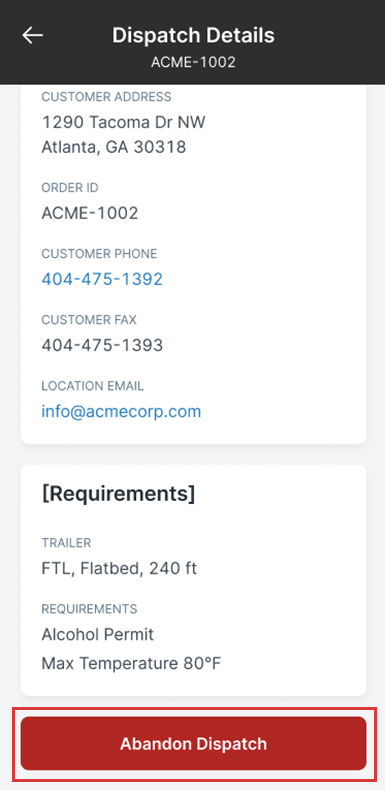This screenshot has height=790, width=385.
Task: Call customer phone 404-475-1392
Action: click(x=102, y=279)
